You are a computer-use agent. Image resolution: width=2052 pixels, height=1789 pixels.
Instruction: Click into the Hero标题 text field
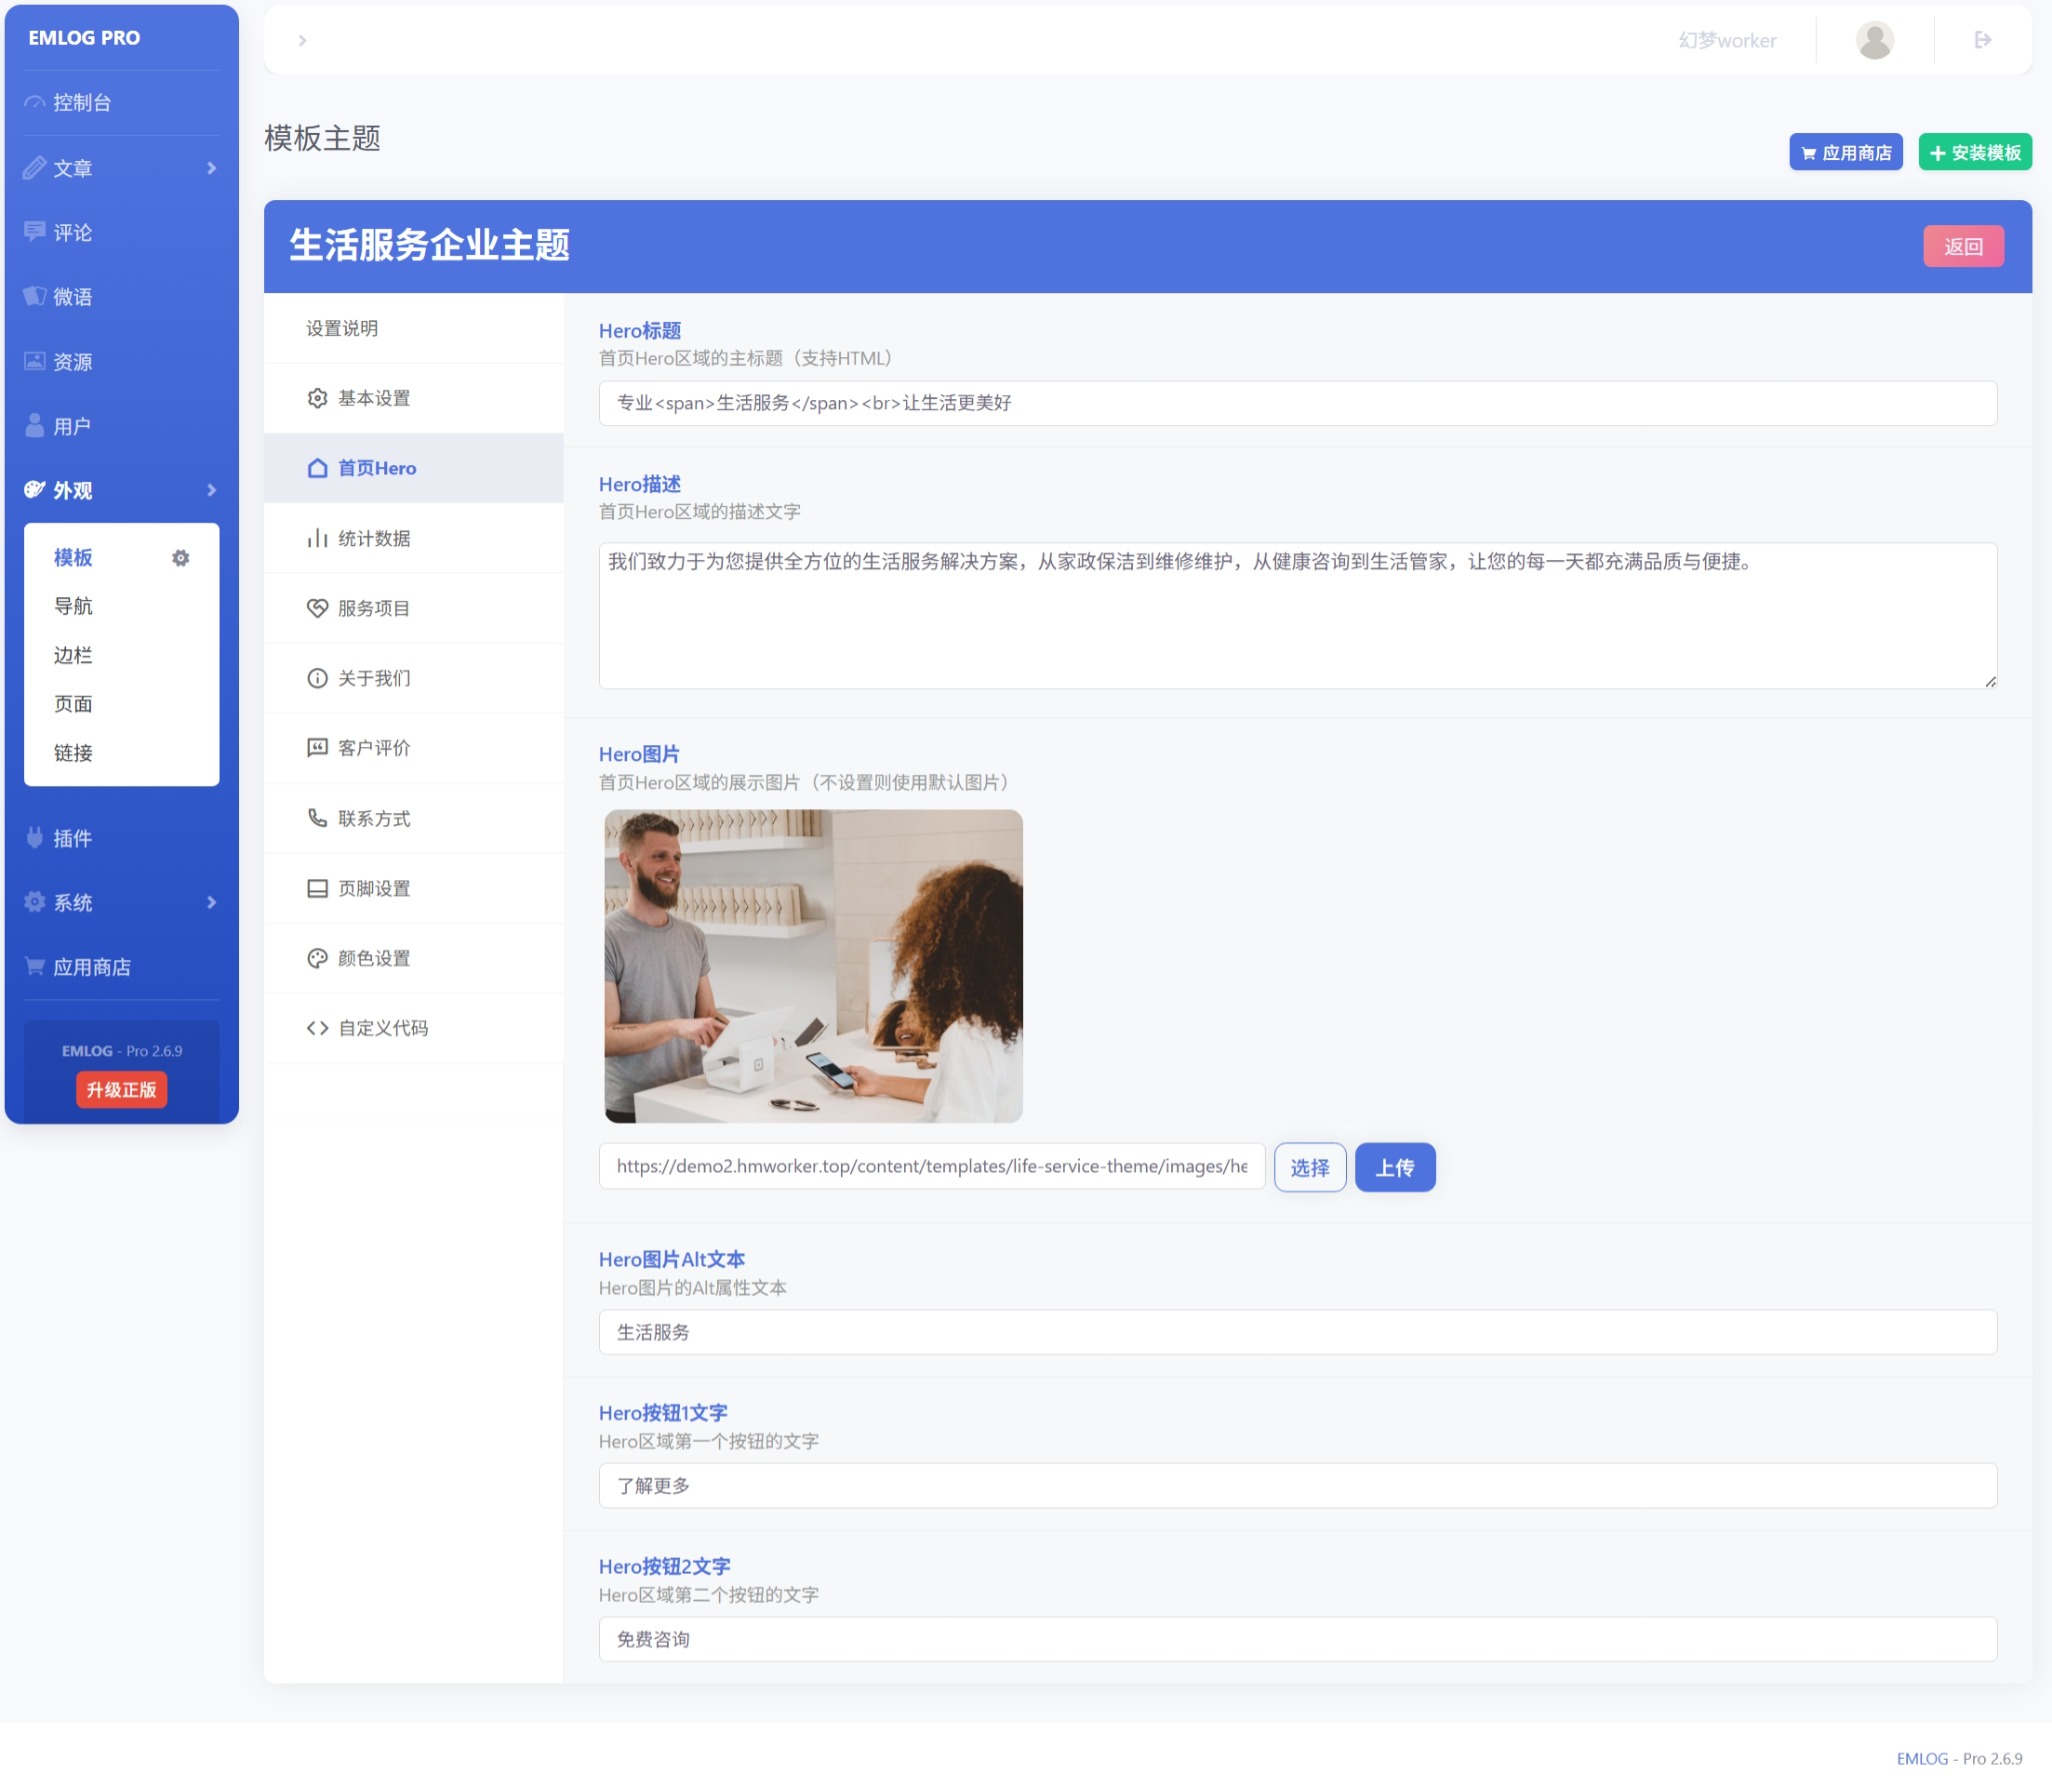click(1297, 403)
